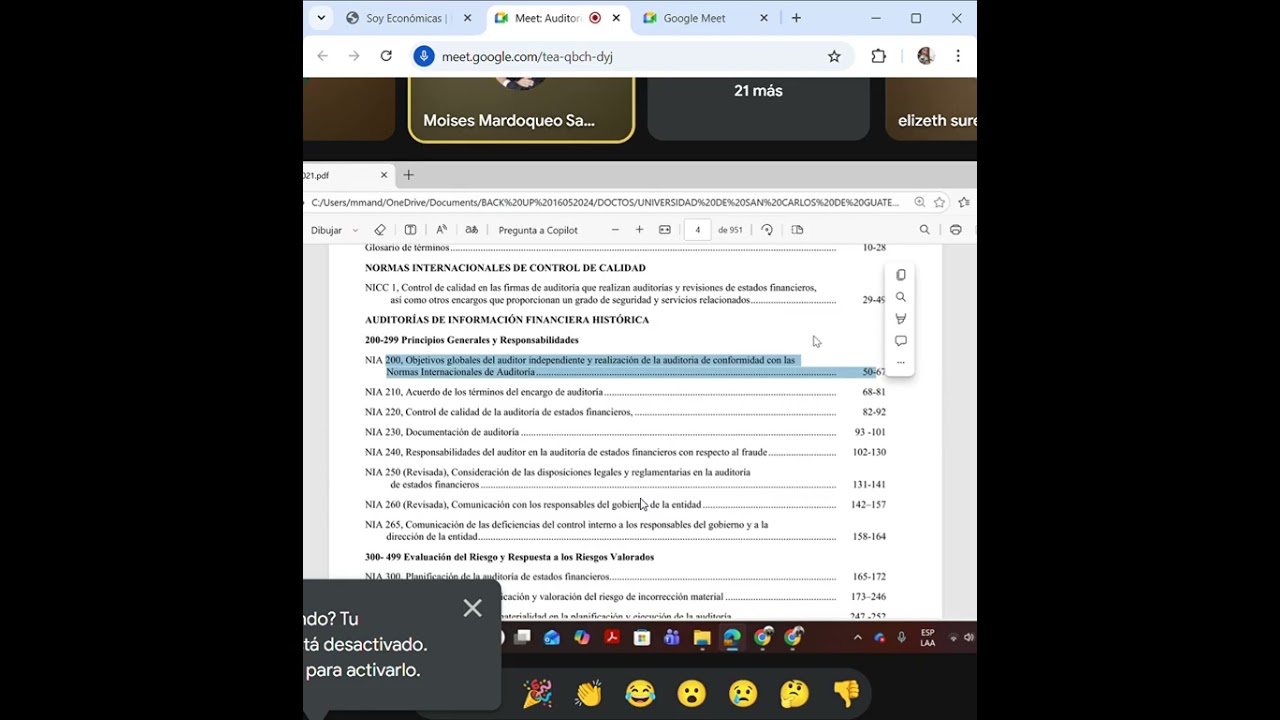Screen dimensions: 1280x720
Task: Send party popper emoji reaction
Action: pyautogui.click(x=538, y=693)
